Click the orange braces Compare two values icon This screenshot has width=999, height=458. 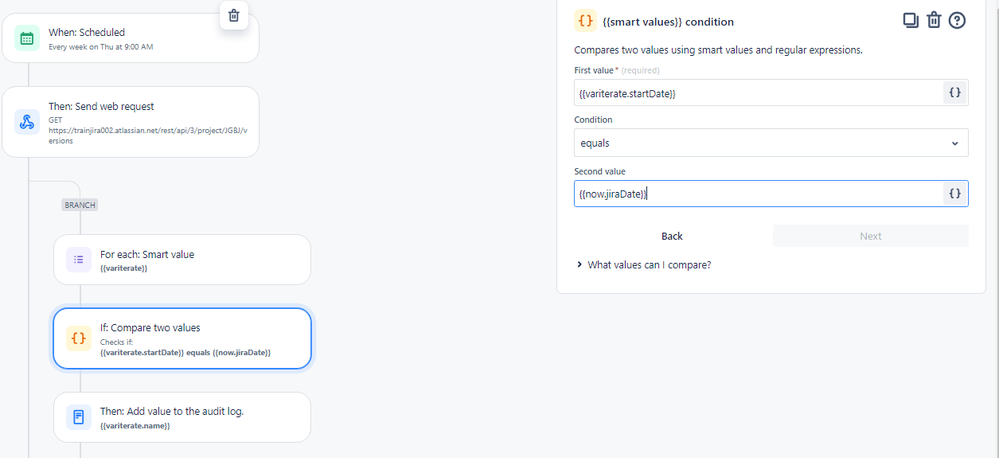78,339
